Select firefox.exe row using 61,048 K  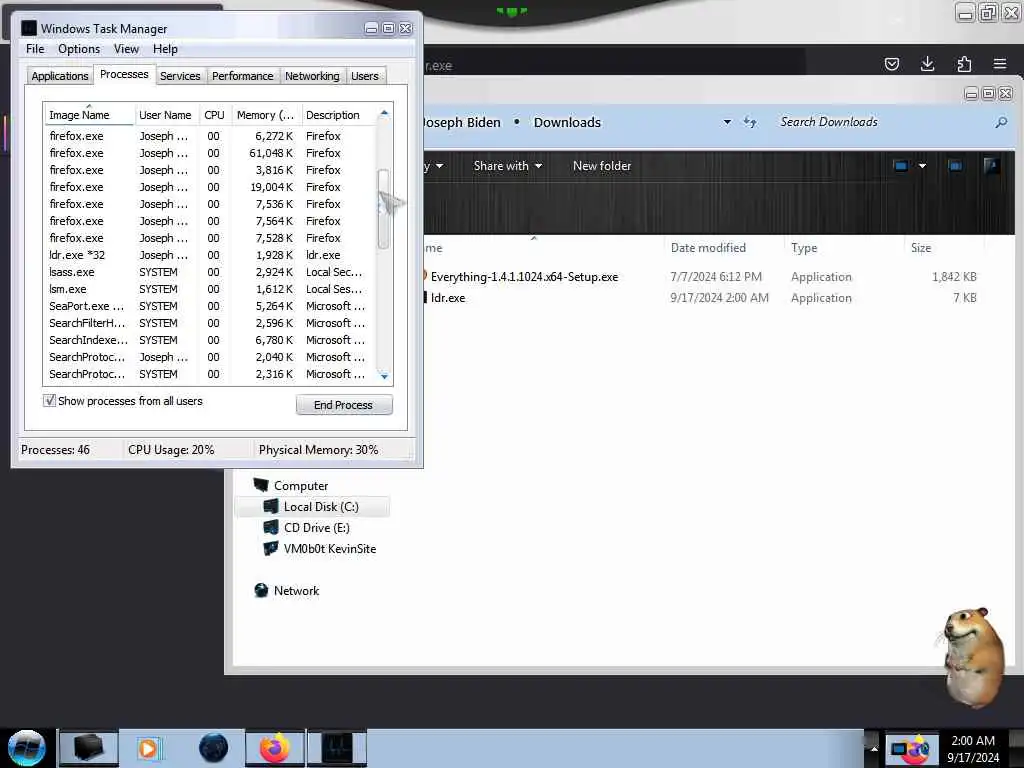[x=209, y=153]
